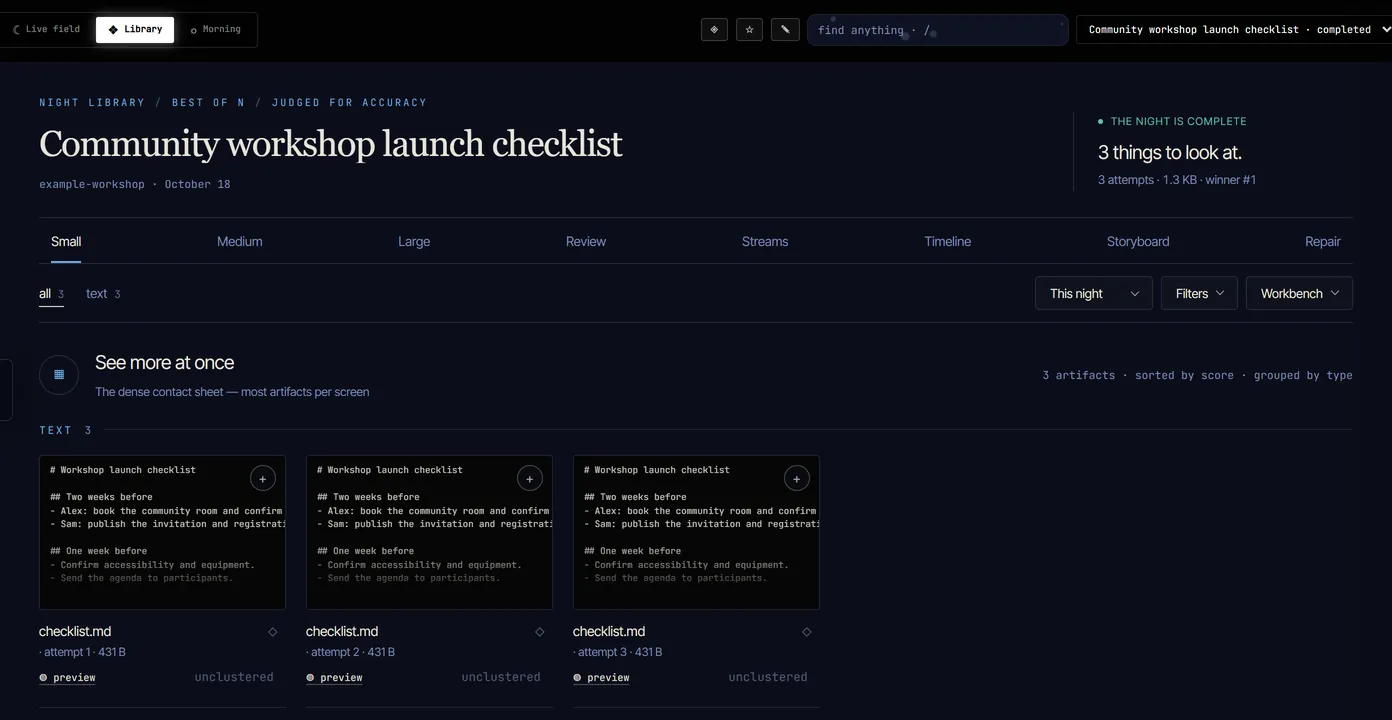Click the plus button on attempt 1 card
1392x720 pixels.
coord(263,479)
